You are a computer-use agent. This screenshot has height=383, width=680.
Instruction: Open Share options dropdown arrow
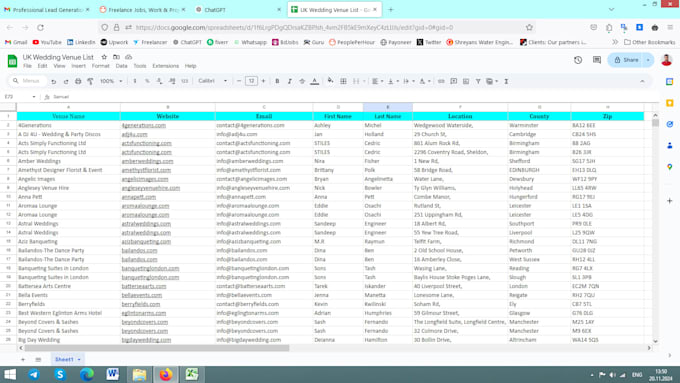(648, 60)
